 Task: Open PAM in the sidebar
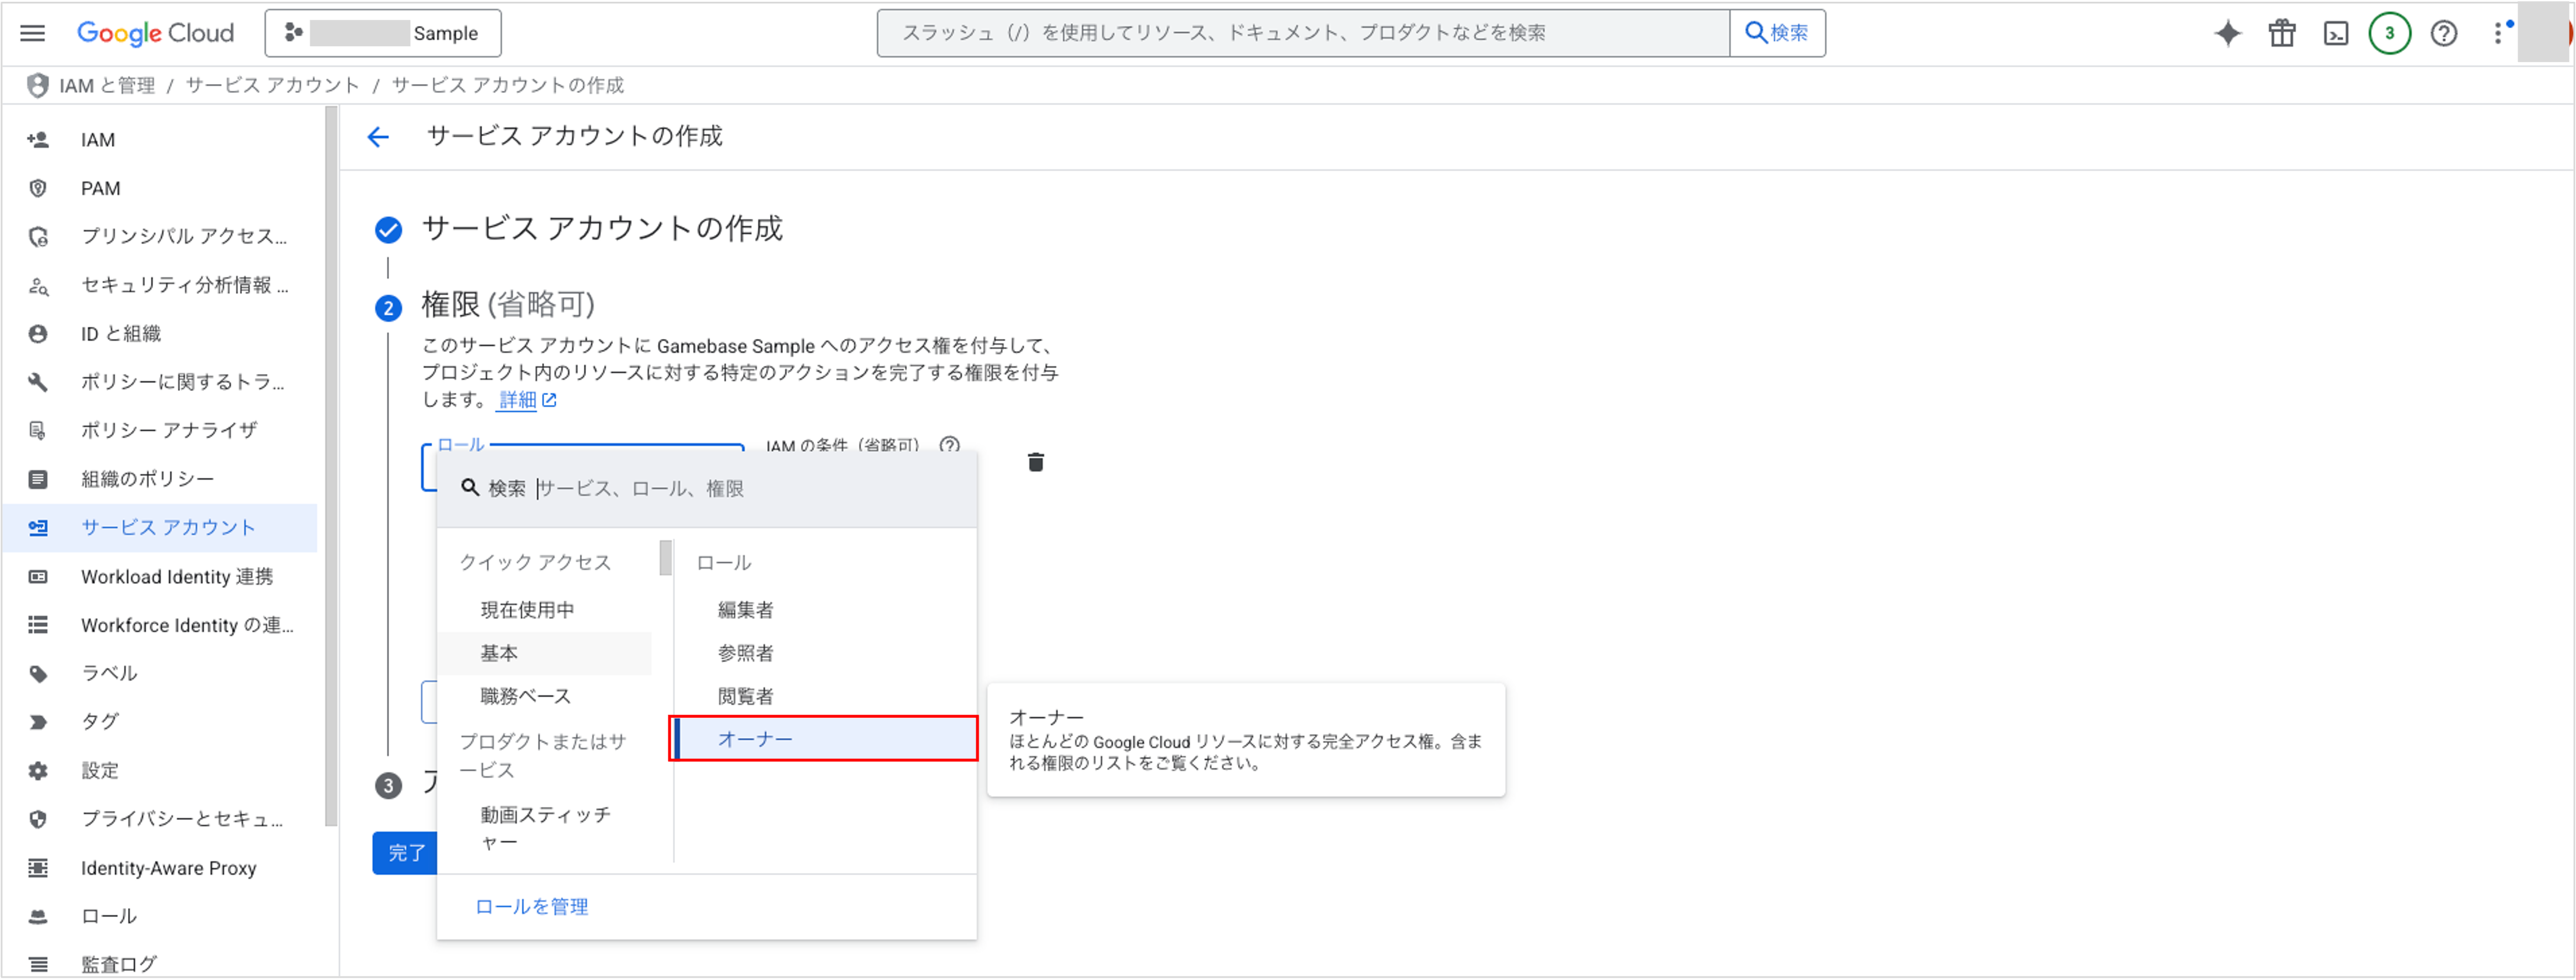click(x=160, y=188)
